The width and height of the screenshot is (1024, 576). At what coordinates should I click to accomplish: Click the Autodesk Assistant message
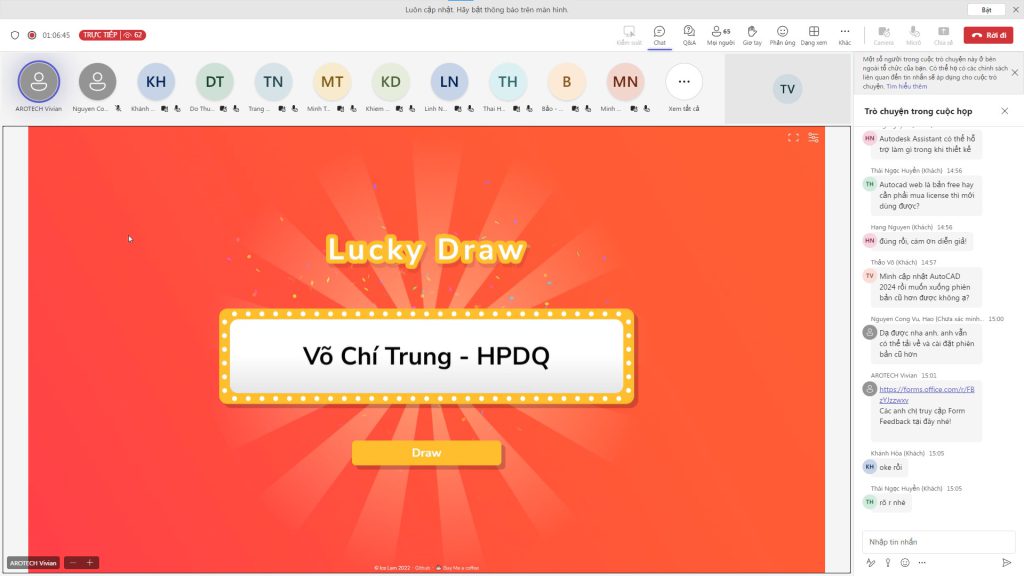coord(927,144)
